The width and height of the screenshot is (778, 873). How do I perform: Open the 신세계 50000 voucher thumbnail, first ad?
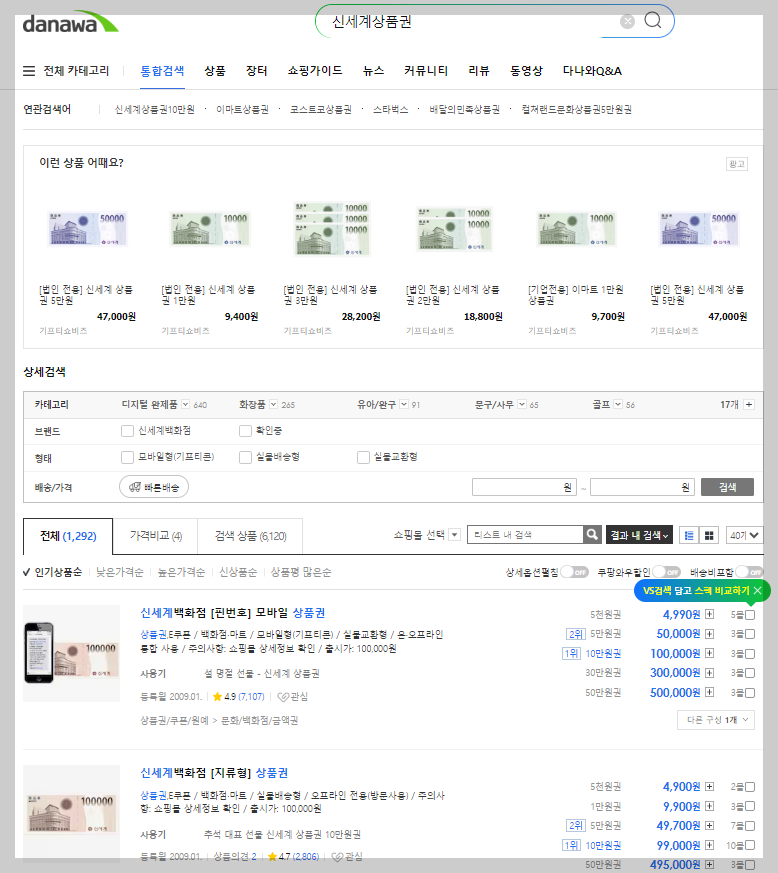(87, 229)
